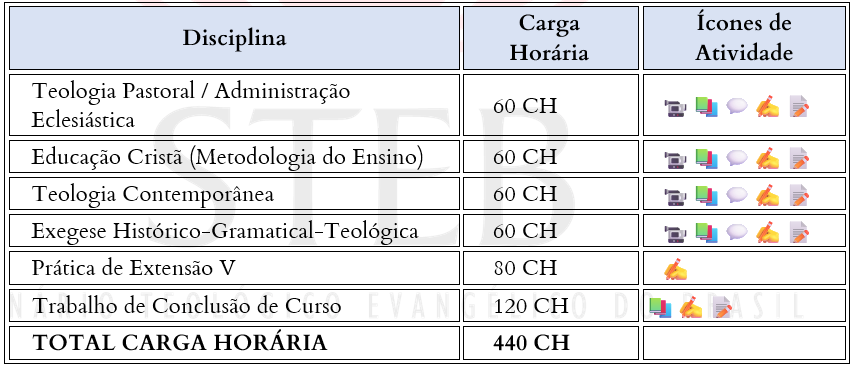Click the writing hand icon in Prática de Extensão V row

tap(675, 270)
